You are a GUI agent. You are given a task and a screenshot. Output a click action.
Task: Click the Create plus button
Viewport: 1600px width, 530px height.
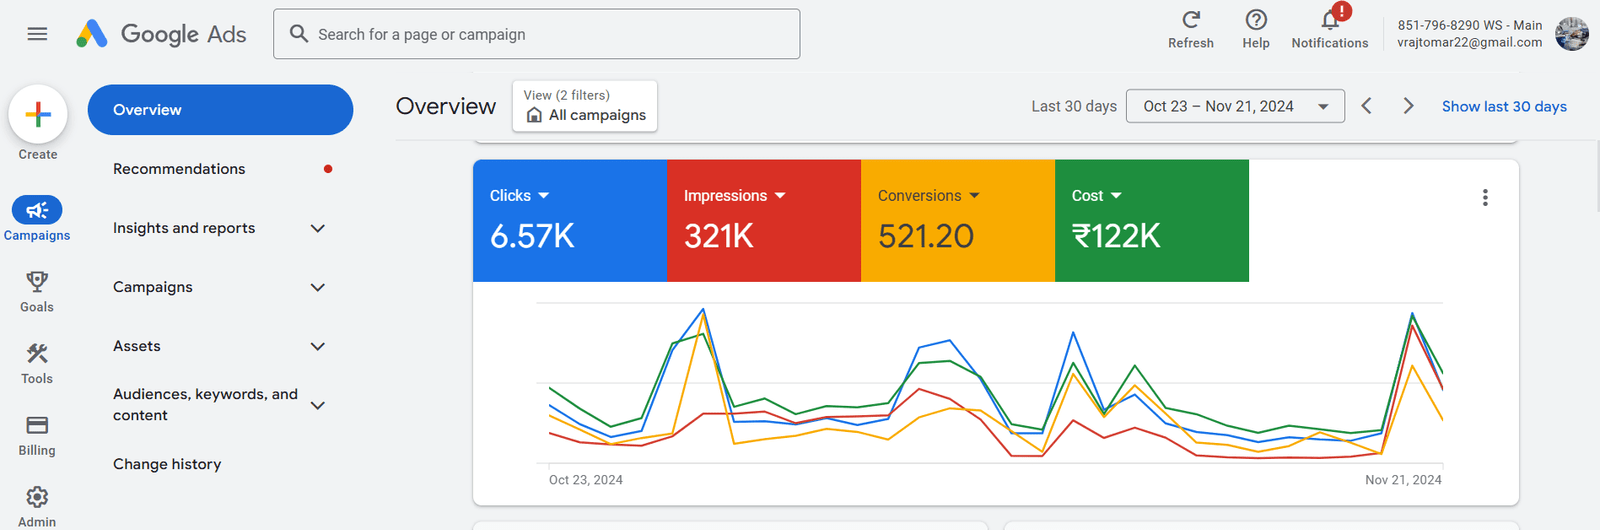pyautogui.click(x=38, y=115)
